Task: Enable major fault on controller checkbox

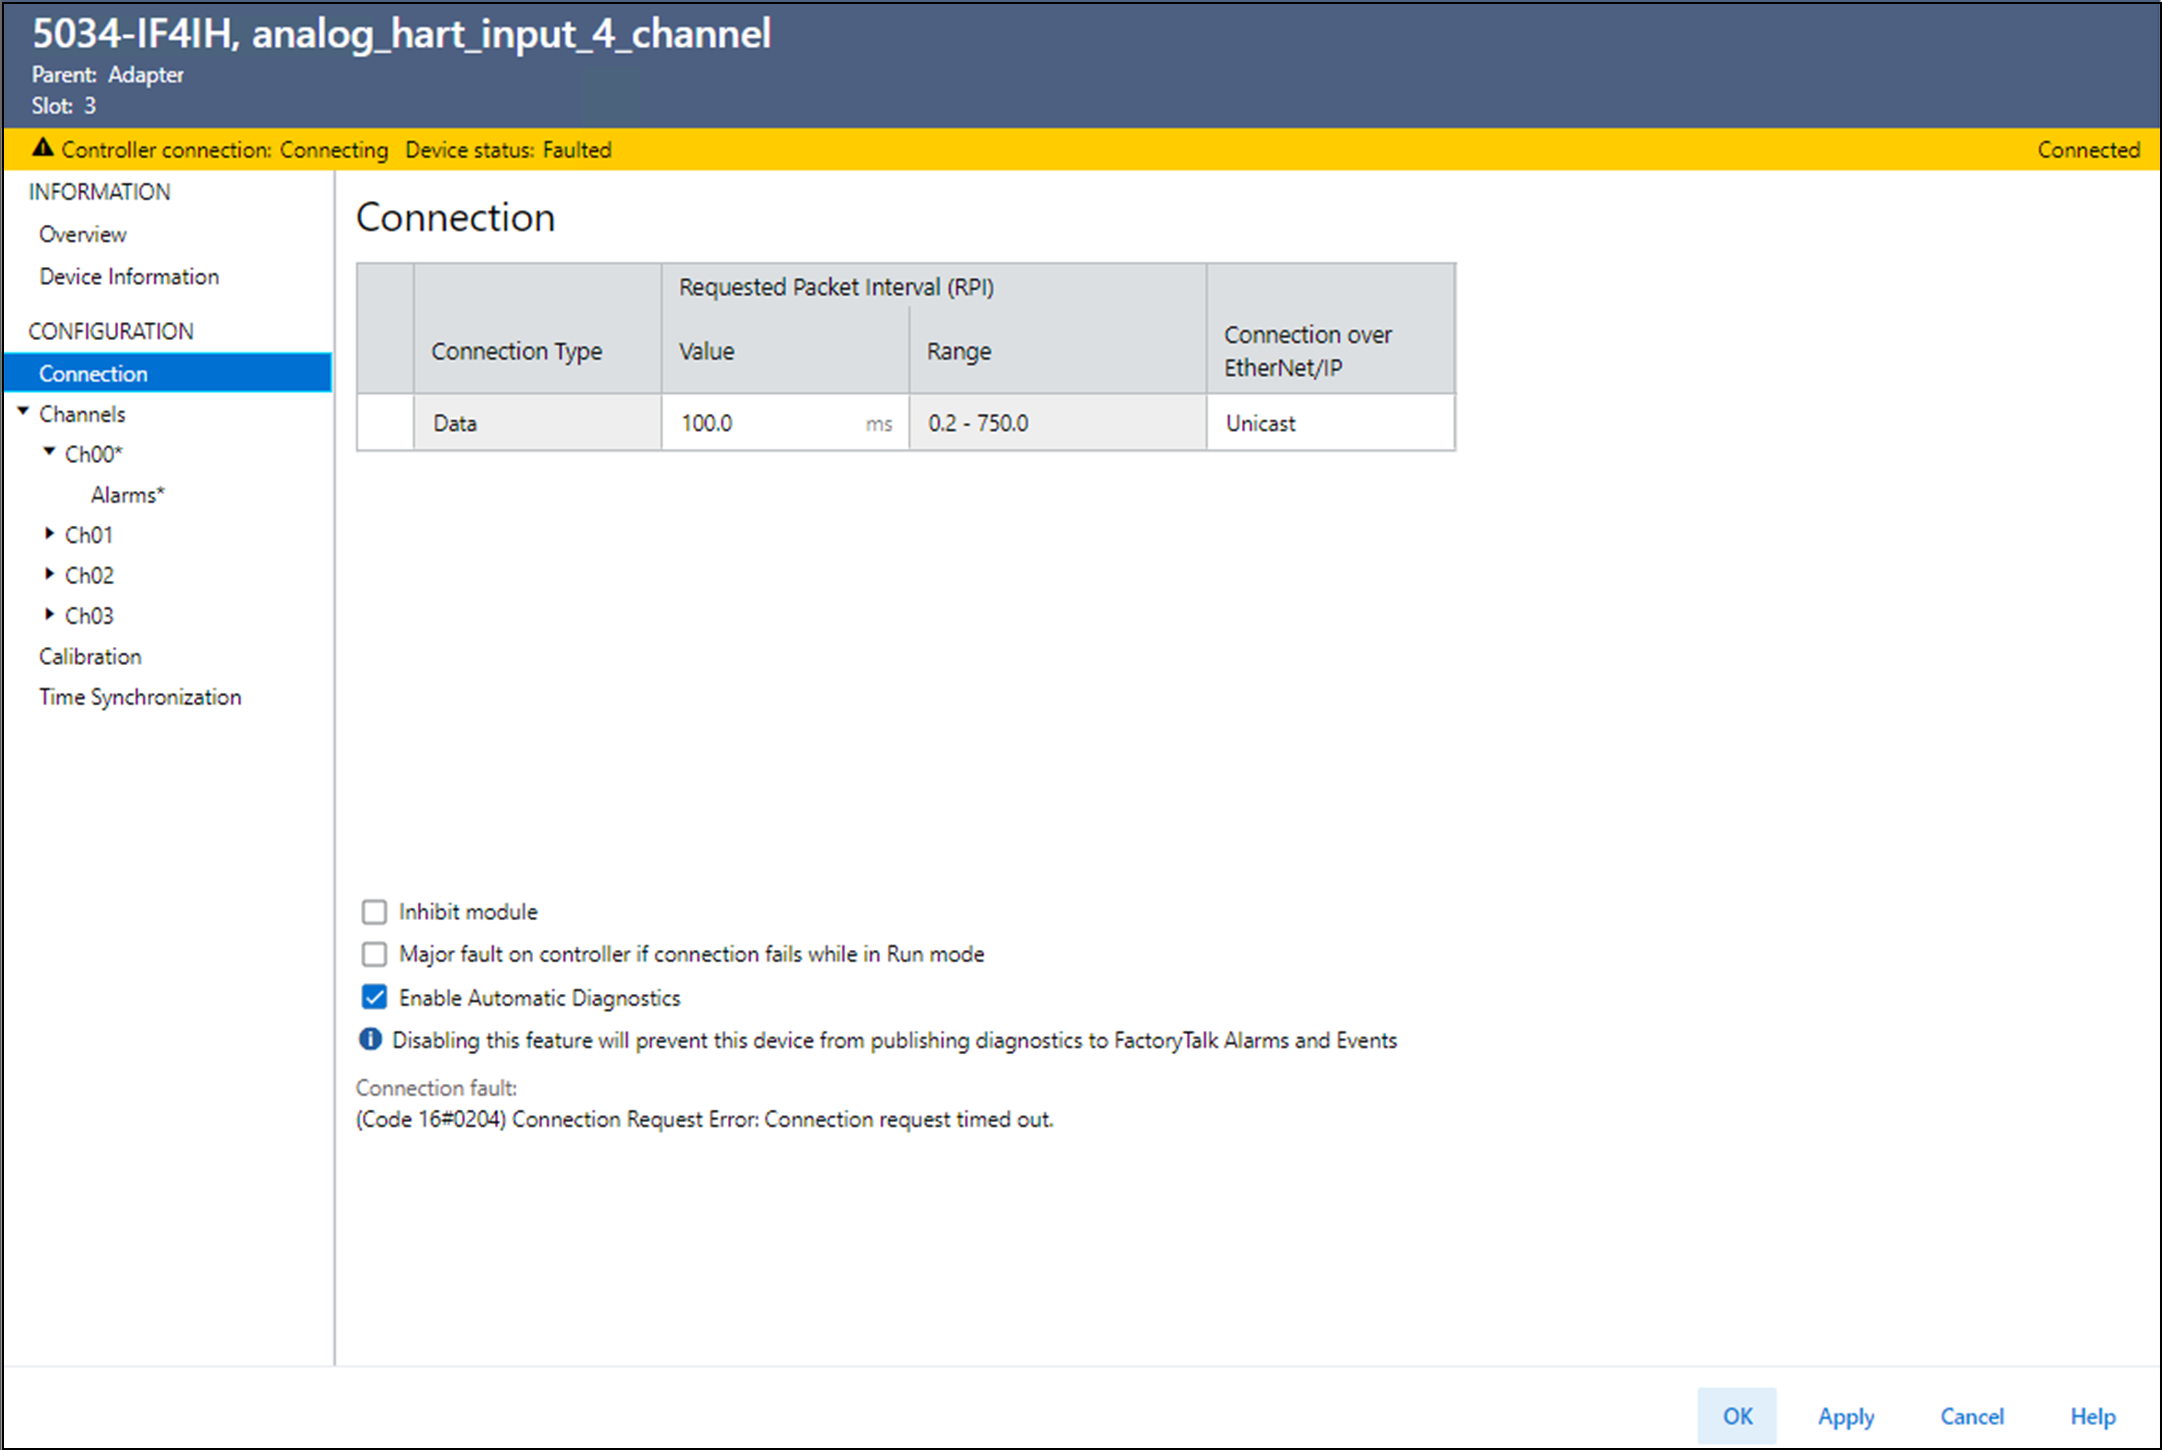Action: pyautogui.click(x=374, y=954)
